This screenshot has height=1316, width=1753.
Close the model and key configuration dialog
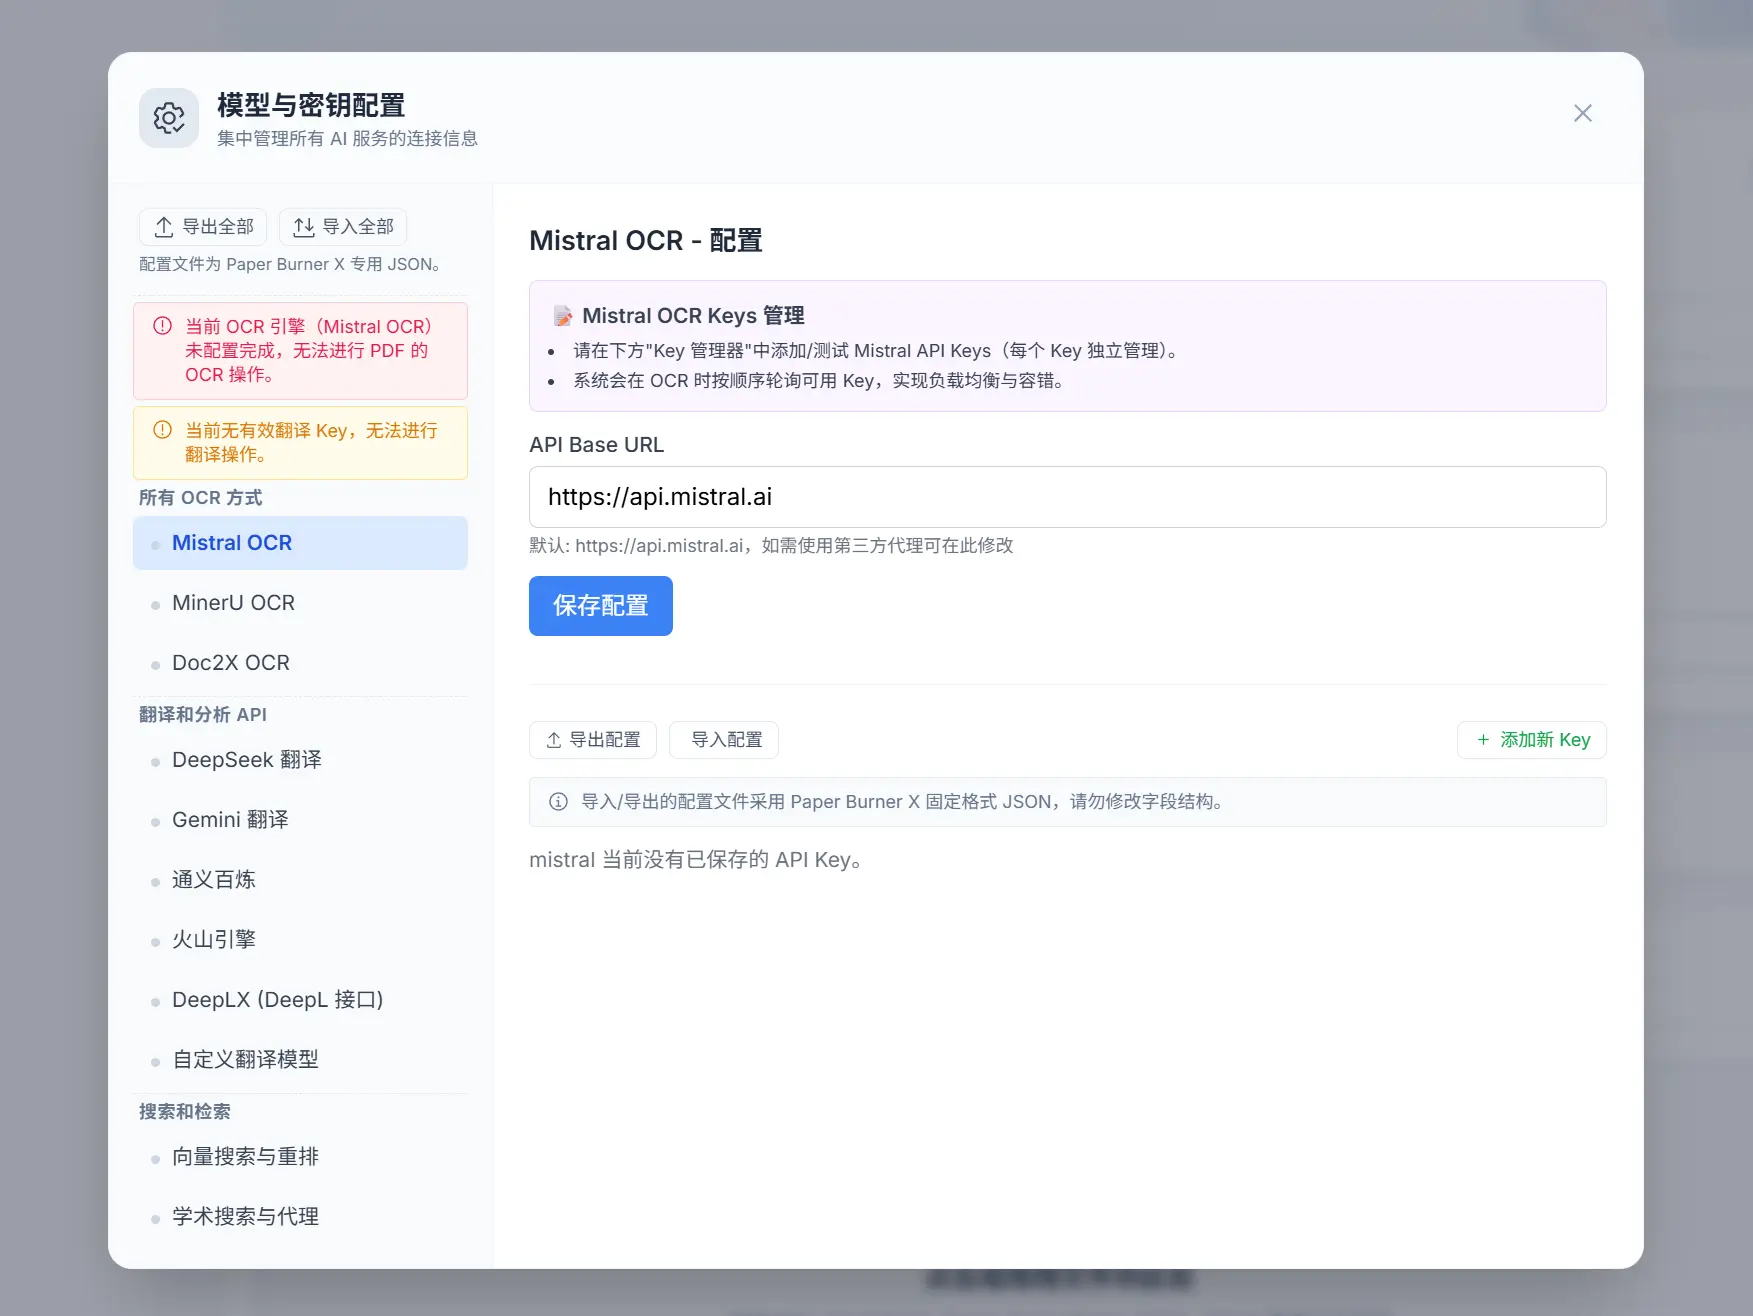click(1582, 113)
